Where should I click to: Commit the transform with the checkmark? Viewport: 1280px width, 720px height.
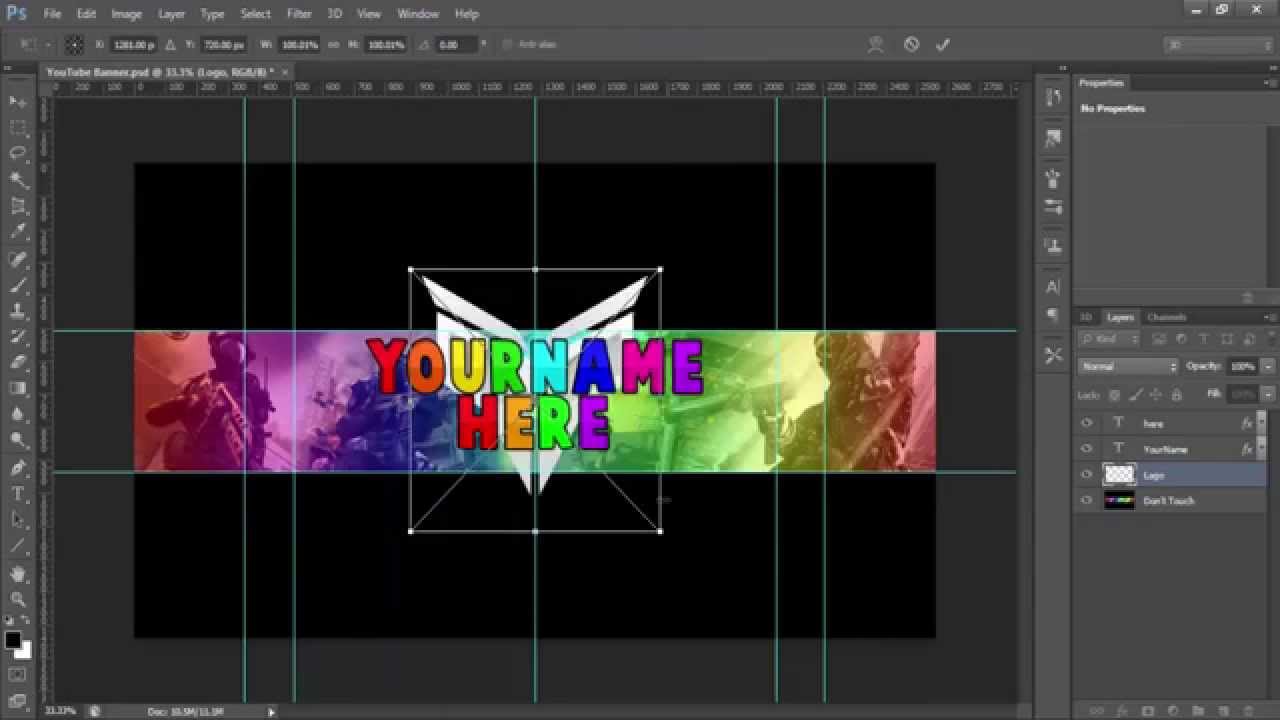tap(942, 44)
